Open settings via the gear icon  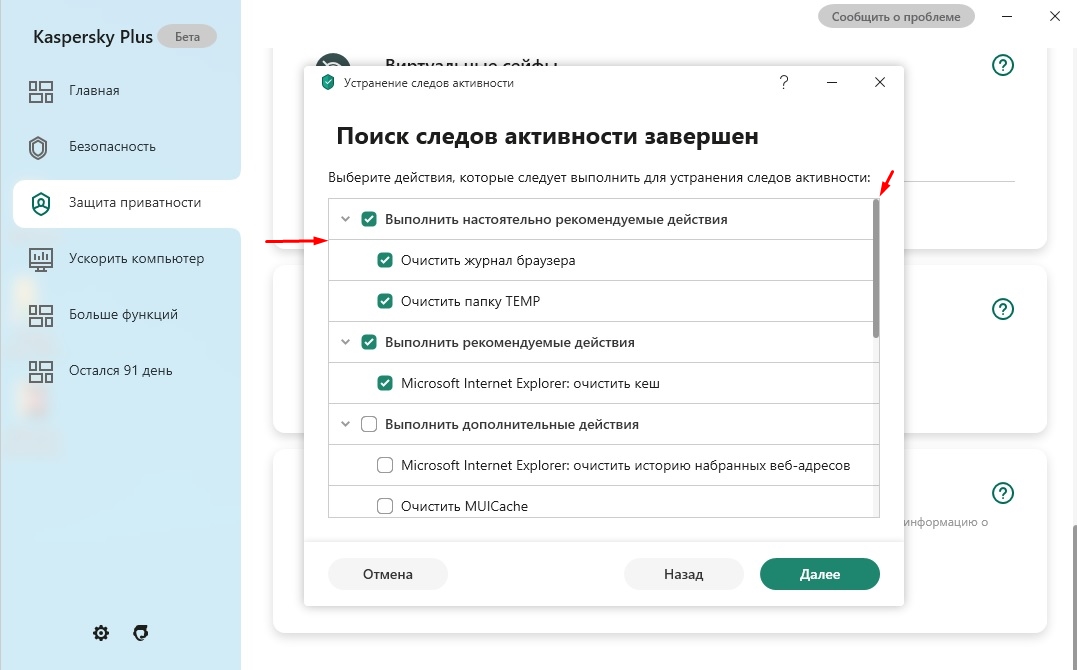[x=101, y=633]
